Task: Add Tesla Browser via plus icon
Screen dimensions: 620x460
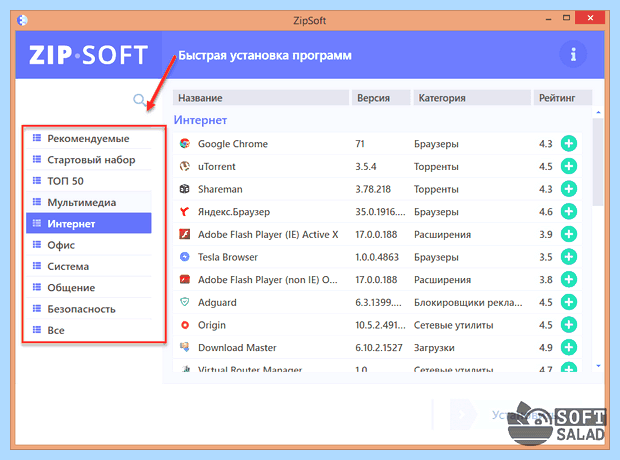Action: [569, 257]
